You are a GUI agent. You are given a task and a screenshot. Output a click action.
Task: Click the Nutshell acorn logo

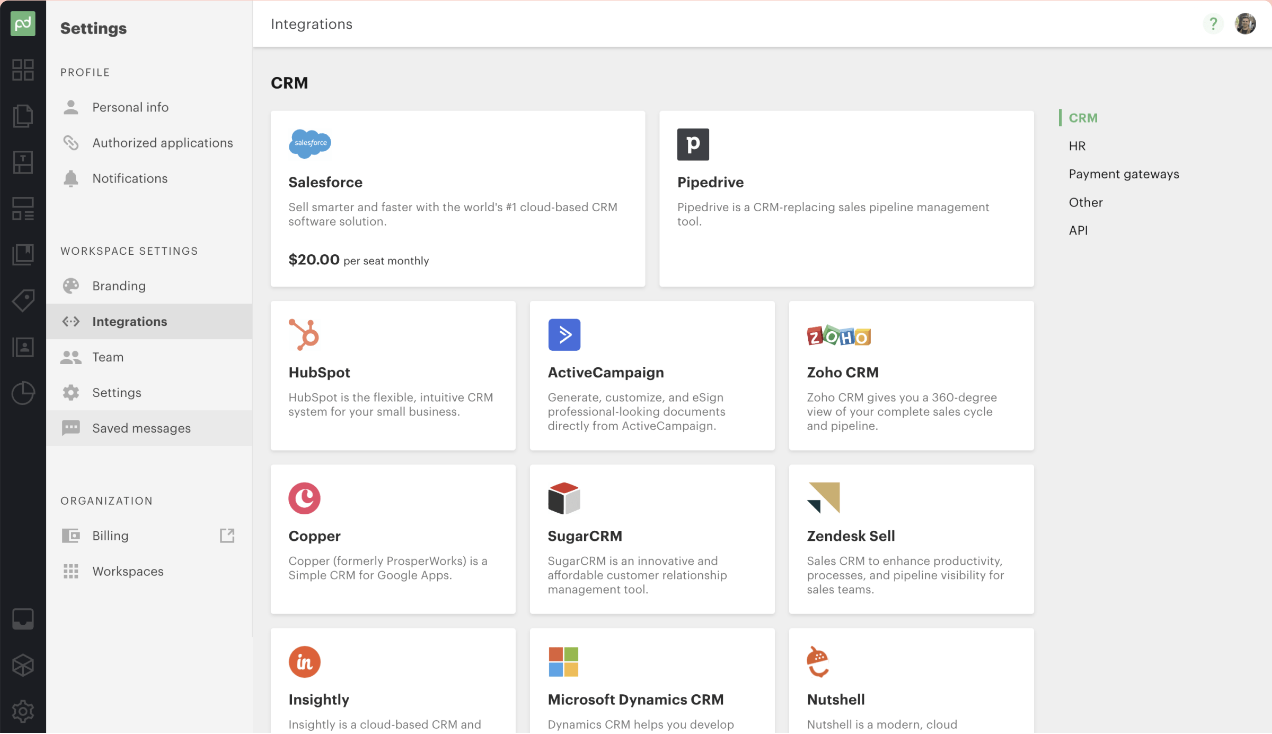[x=818, y=662]
